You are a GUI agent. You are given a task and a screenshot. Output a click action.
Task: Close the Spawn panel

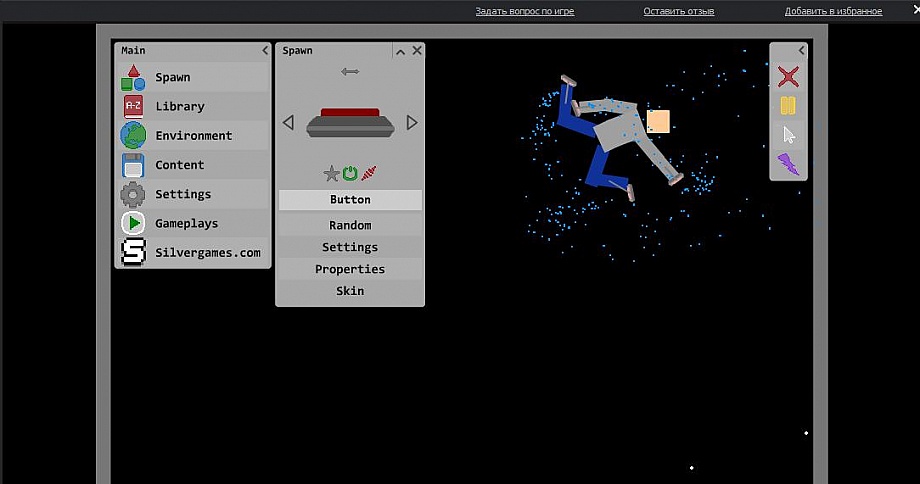tap(417, 50)
